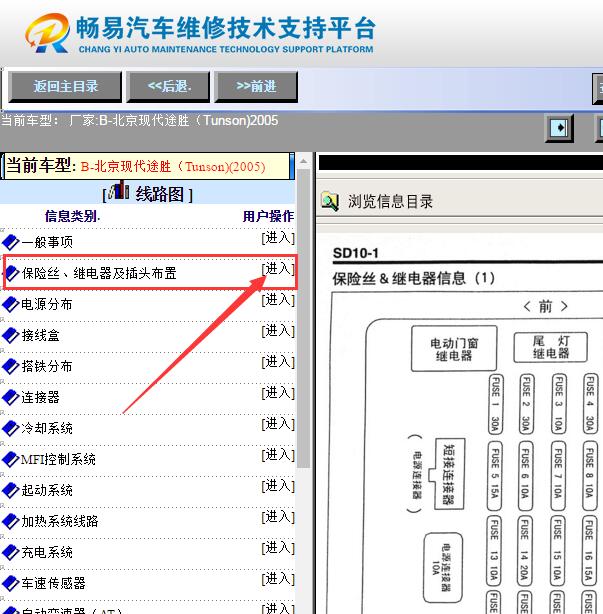Click the book icon beside 保险丝、继电器及插头布置
This screenshot has height=614, width=603.
coord(12,273)
